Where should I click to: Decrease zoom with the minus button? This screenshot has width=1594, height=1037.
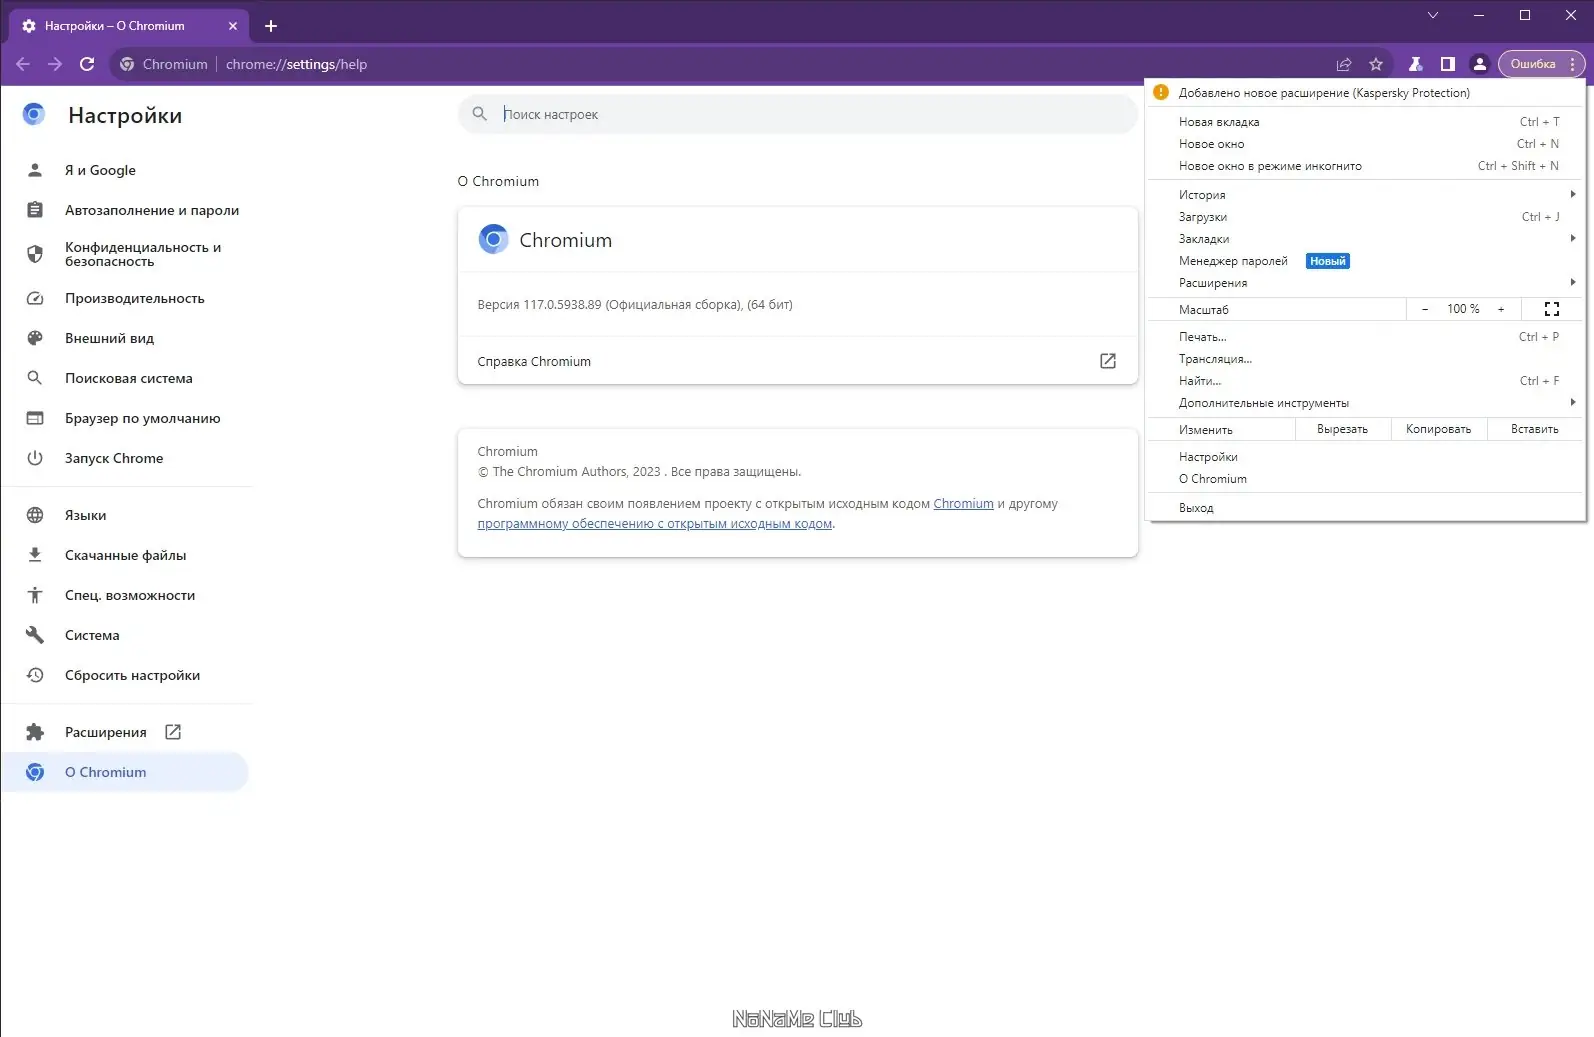(1425, 309)
